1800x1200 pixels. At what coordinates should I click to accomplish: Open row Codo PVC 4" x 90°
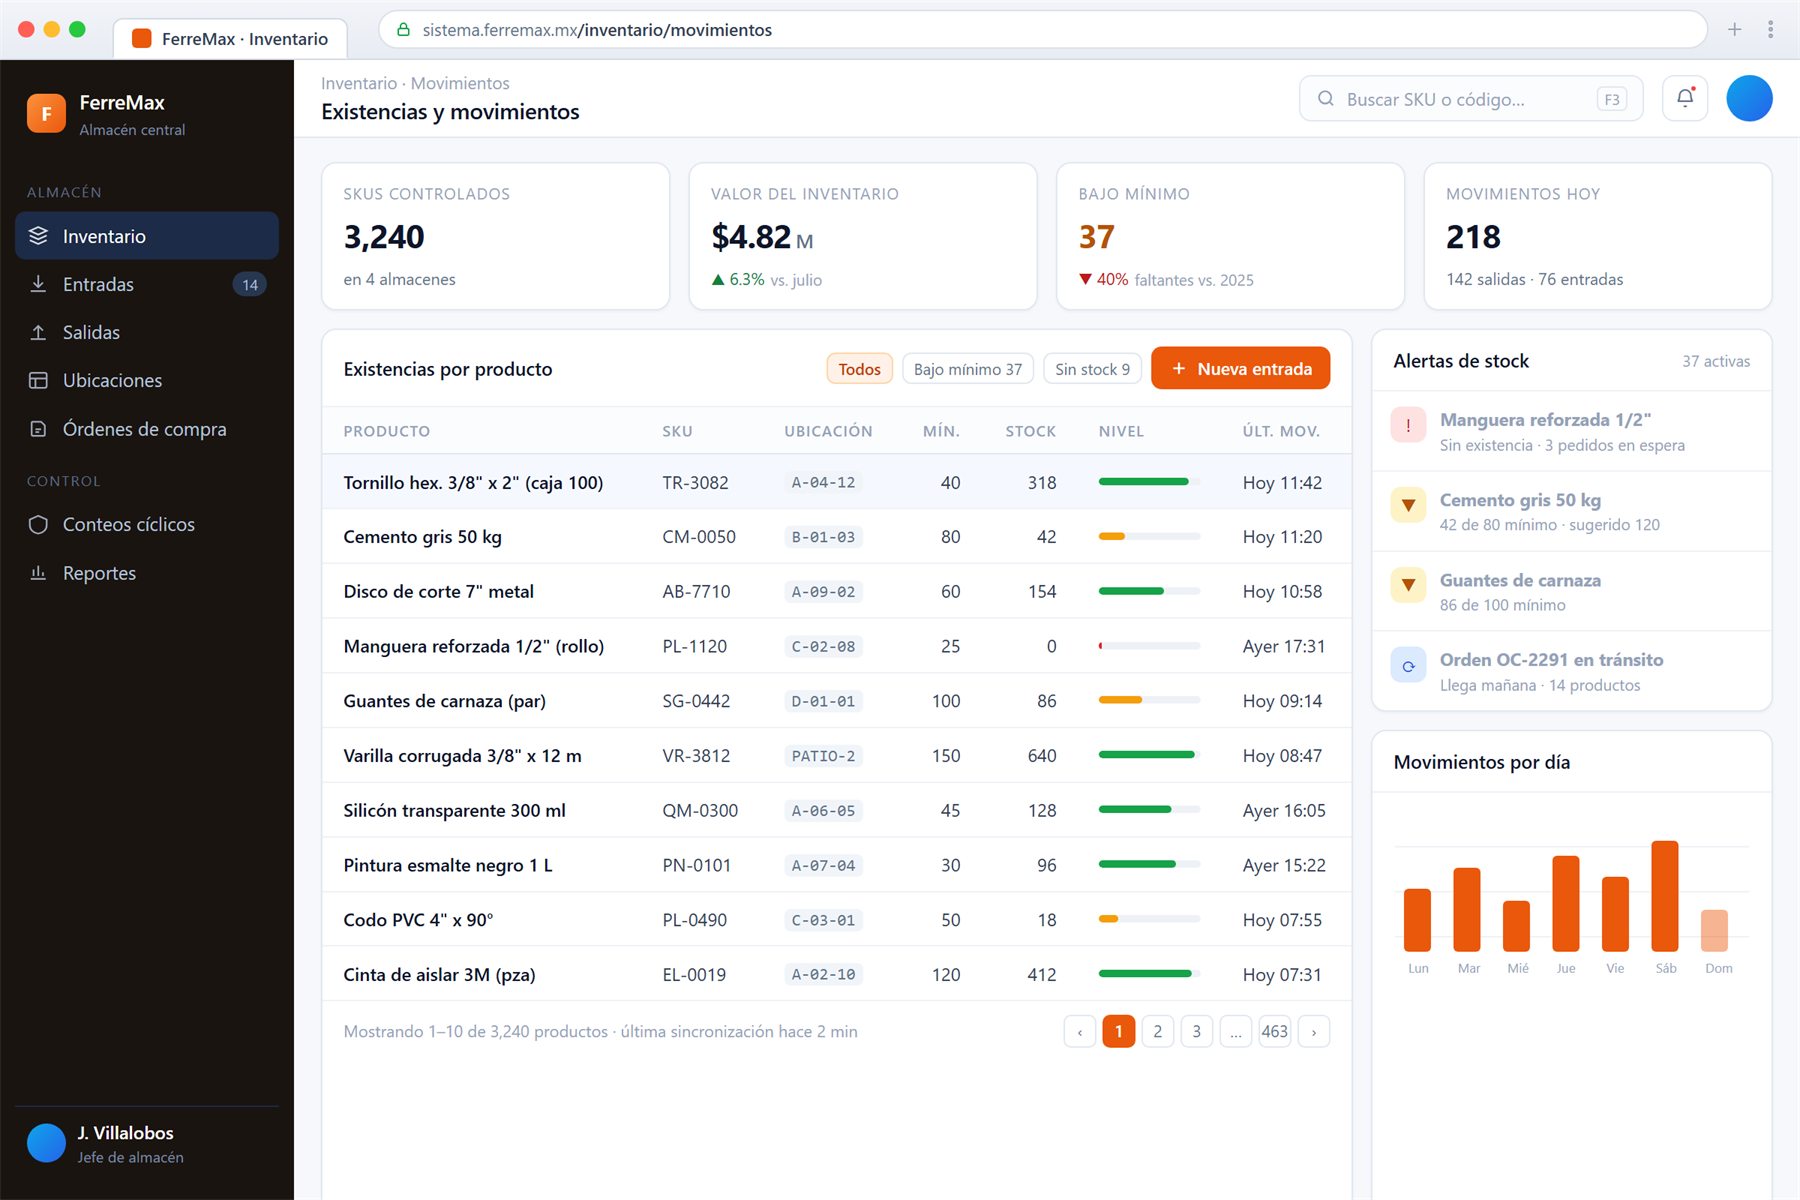click(836, 919)
